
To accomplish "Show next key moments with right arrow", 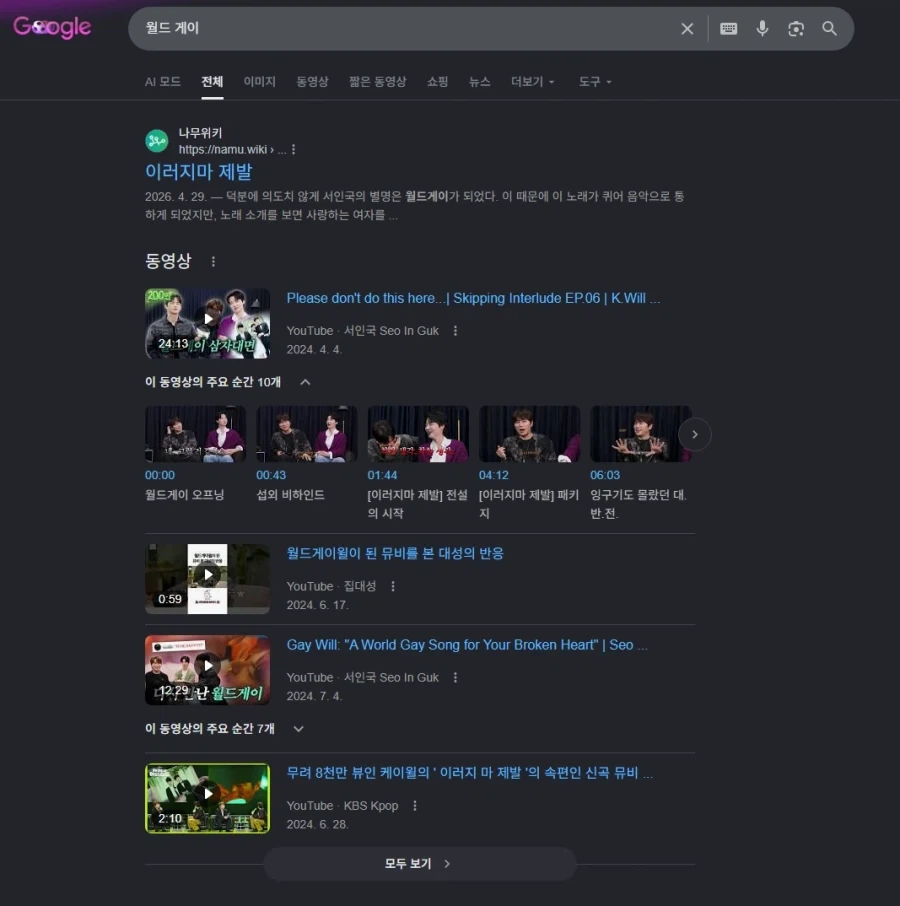I will (x=694, y=434).
